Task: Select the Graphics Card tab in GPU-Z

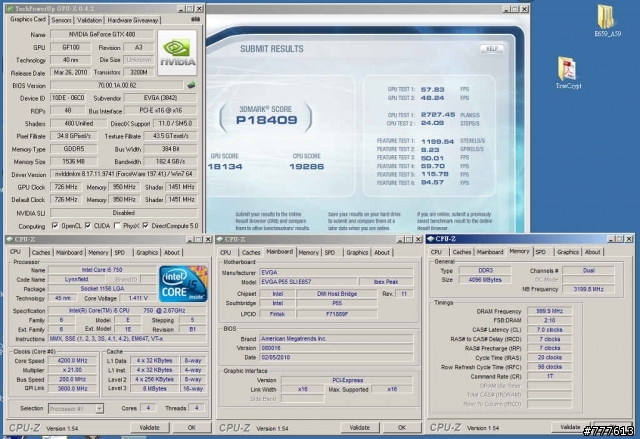Action: point(28,19)
